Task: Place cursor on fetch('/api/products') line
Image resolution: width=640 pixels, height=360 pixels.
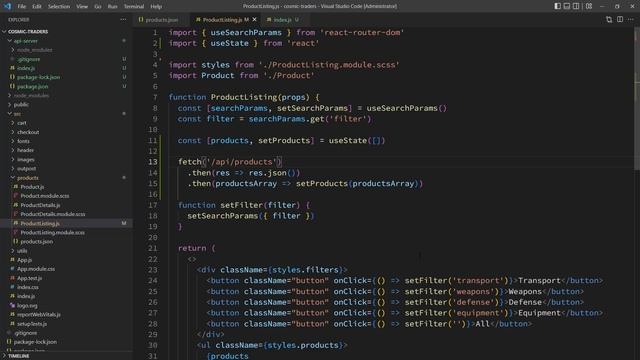Action: coord(230,162)
